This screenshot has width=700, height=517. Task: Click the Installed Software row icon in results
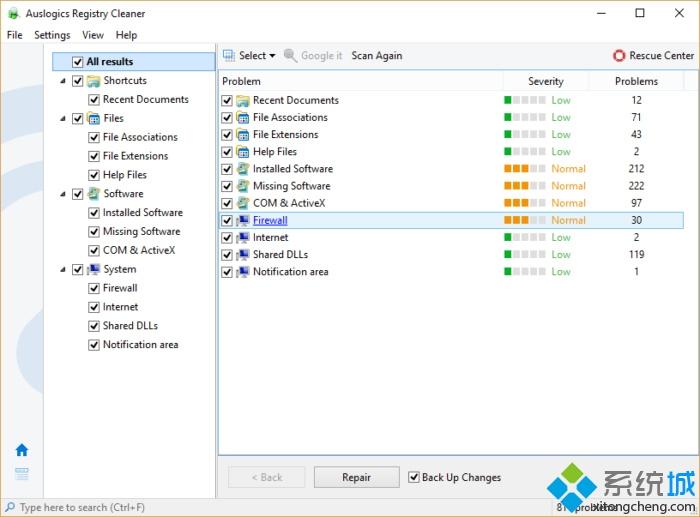[x=243, y=169]
